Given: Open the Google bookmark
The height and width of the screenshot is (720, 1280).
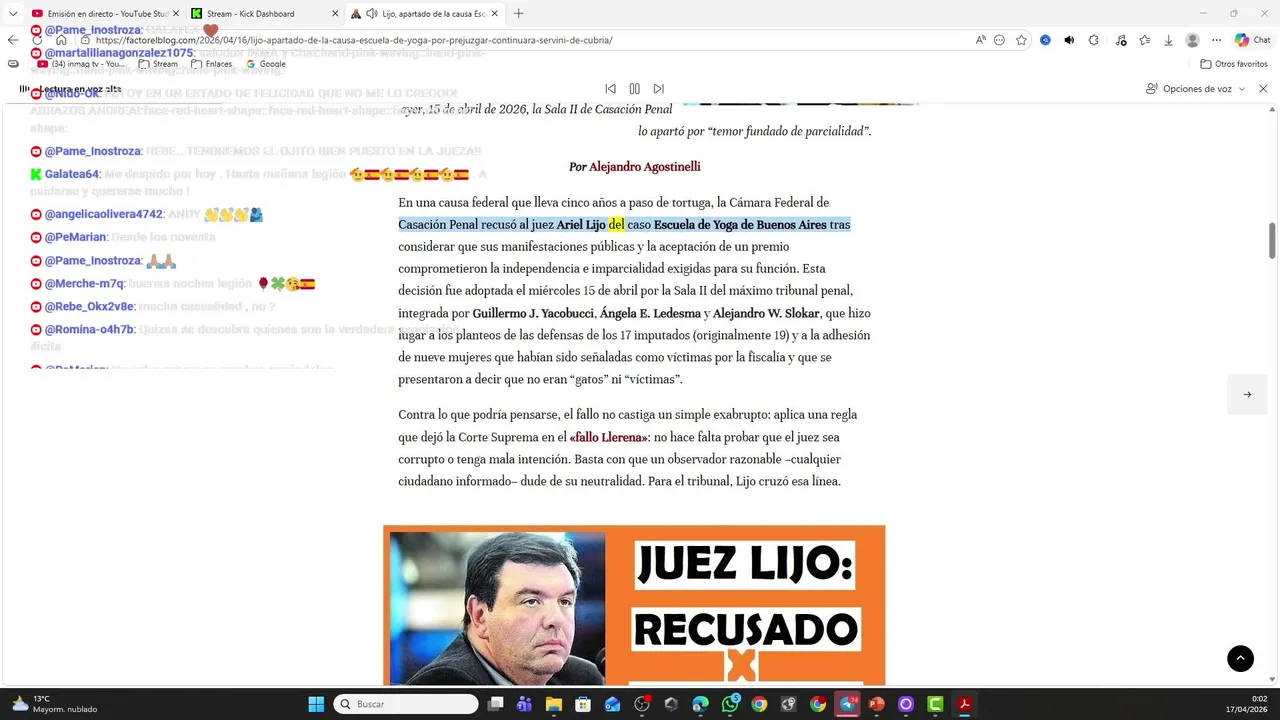Looking at the screenshot, I should [266, 64].
